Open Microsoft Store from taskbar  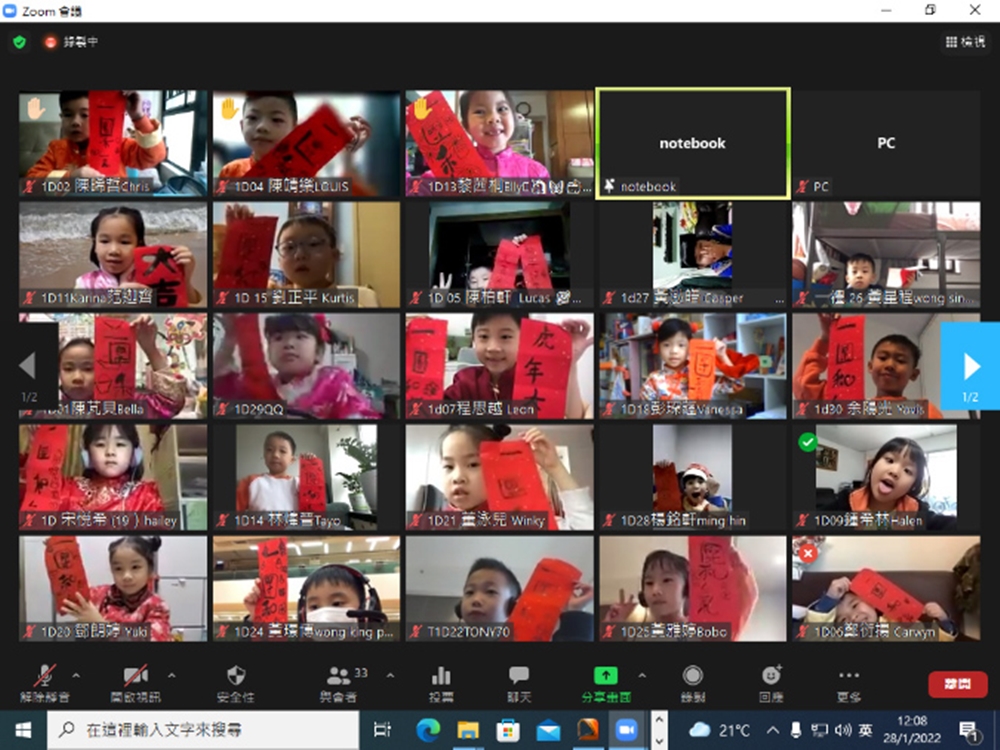508,730
